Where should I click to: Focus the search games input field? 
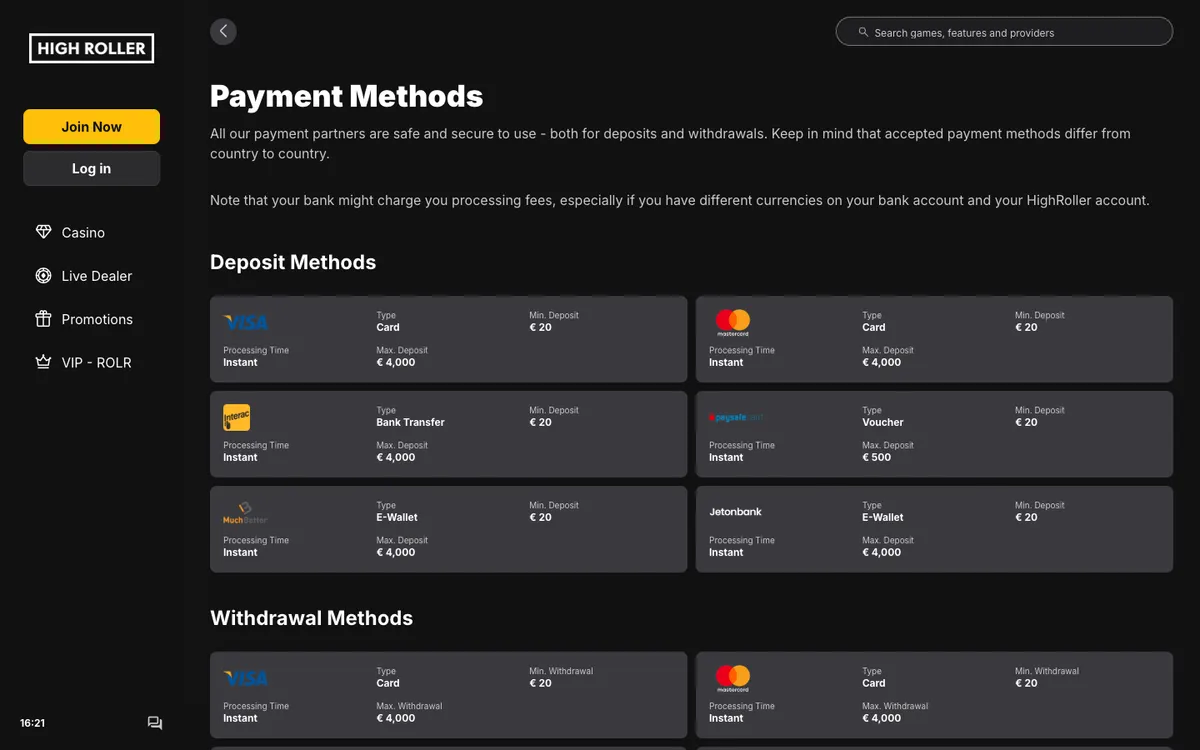pos(1004,32)
